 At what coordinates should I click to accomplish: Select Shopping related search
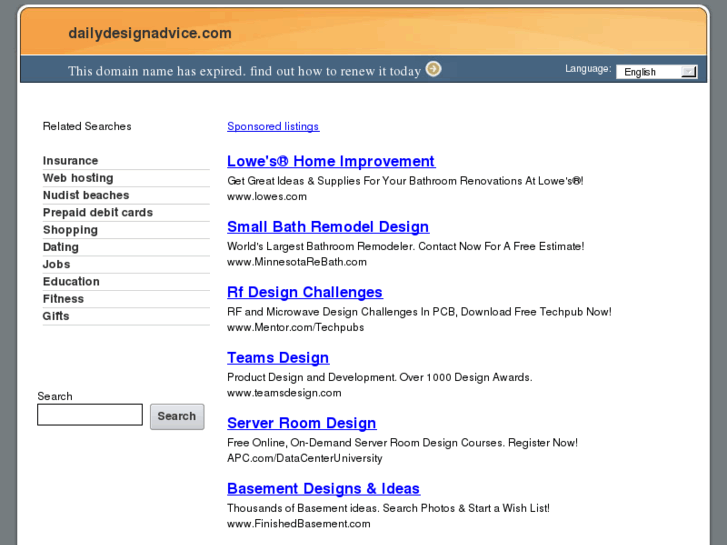[70, 230]
